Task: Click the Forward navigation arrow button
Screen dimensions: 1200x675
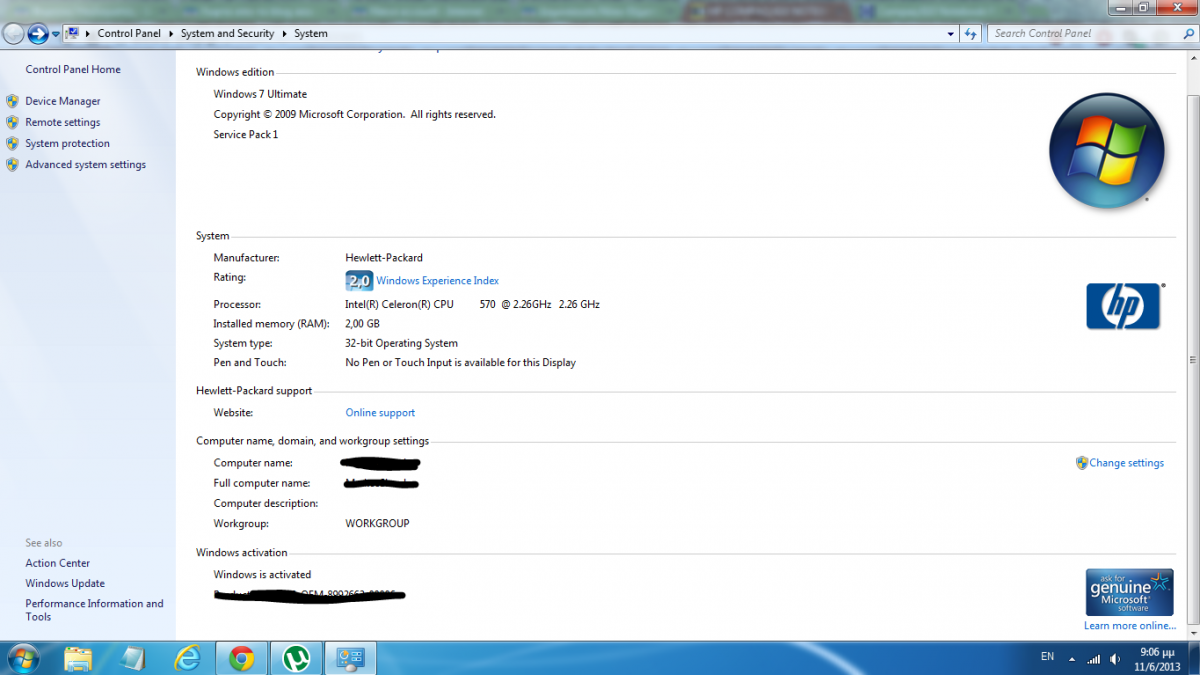Action: 38,33
